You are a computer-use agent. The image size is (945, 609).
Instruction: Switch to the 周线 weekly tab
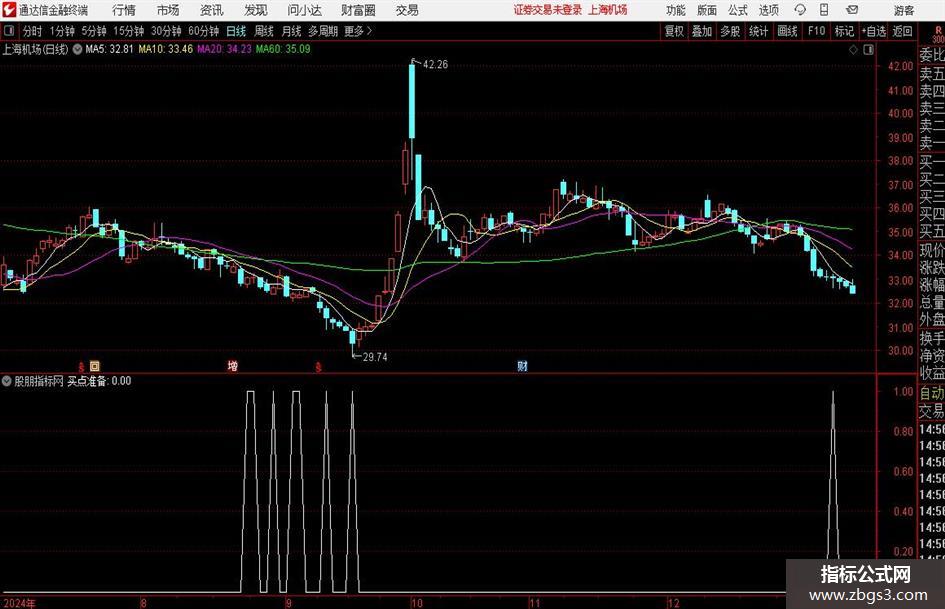point(263,31)
